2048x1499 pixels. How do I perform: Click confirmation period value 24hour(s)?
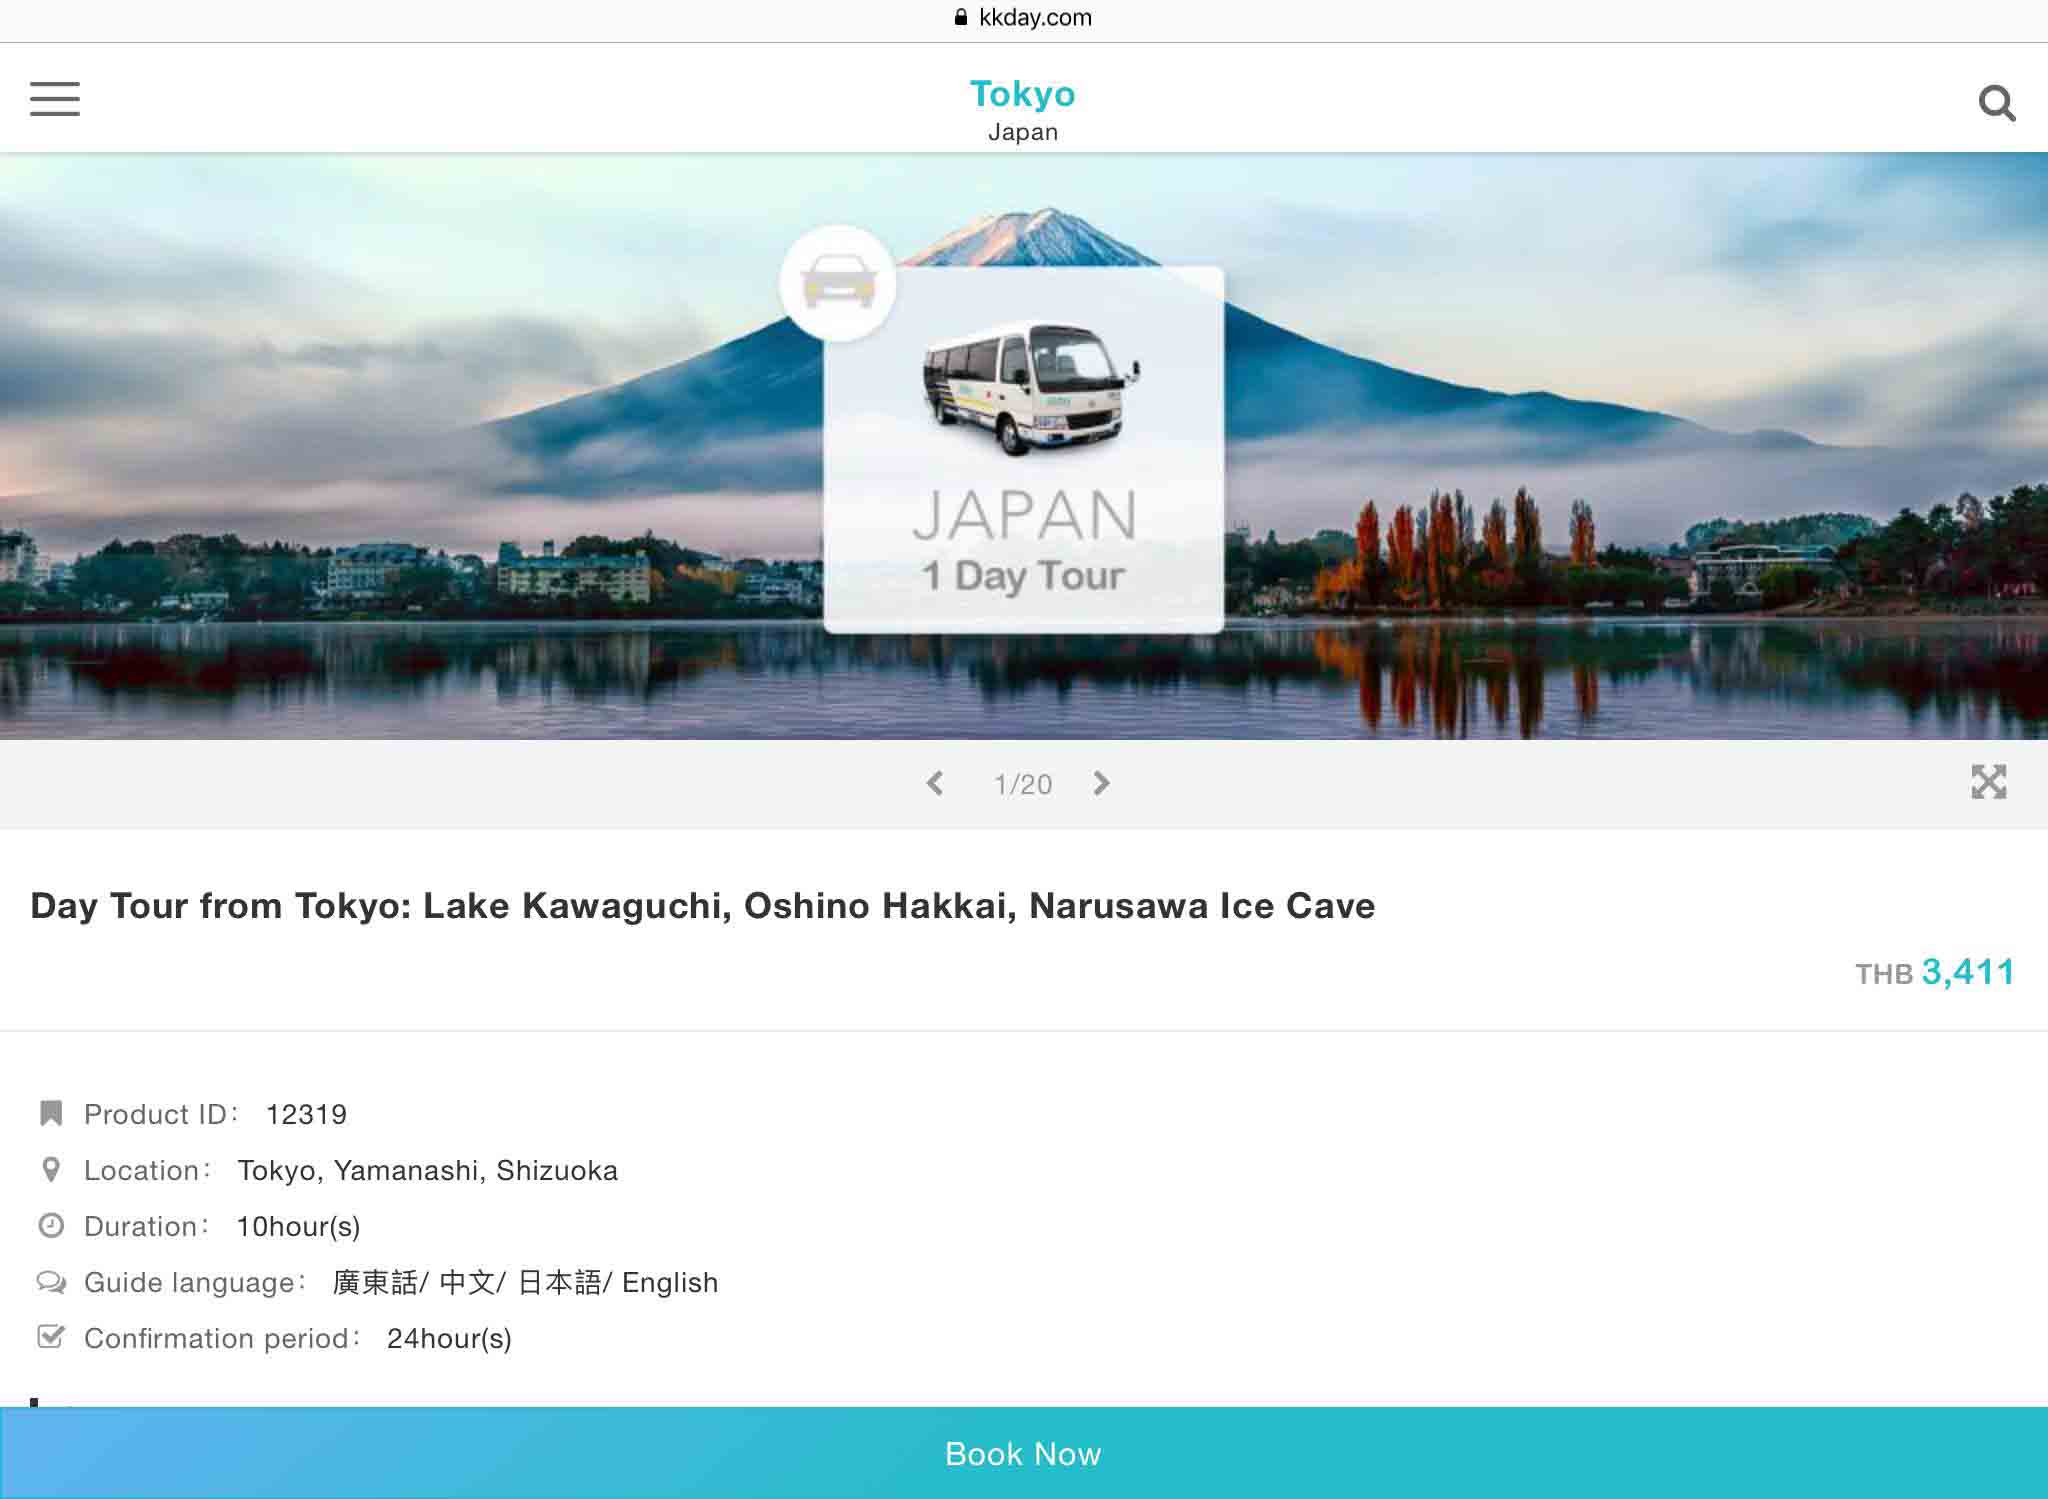(449, 1338)
